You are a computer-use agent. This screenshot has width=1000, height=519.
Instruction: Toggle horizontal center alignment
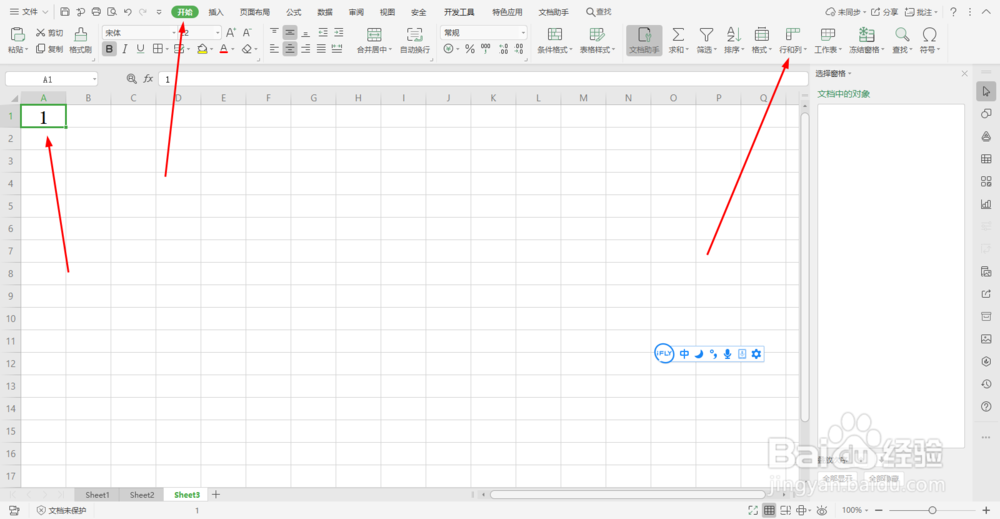pos(290,49)
